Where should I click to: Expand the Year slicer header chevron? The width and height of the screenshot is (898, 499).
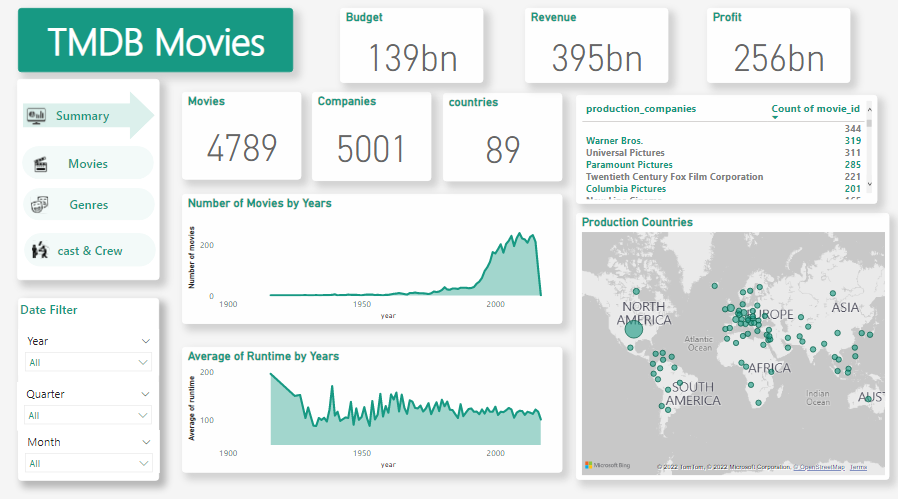click(x=146, y=341)
